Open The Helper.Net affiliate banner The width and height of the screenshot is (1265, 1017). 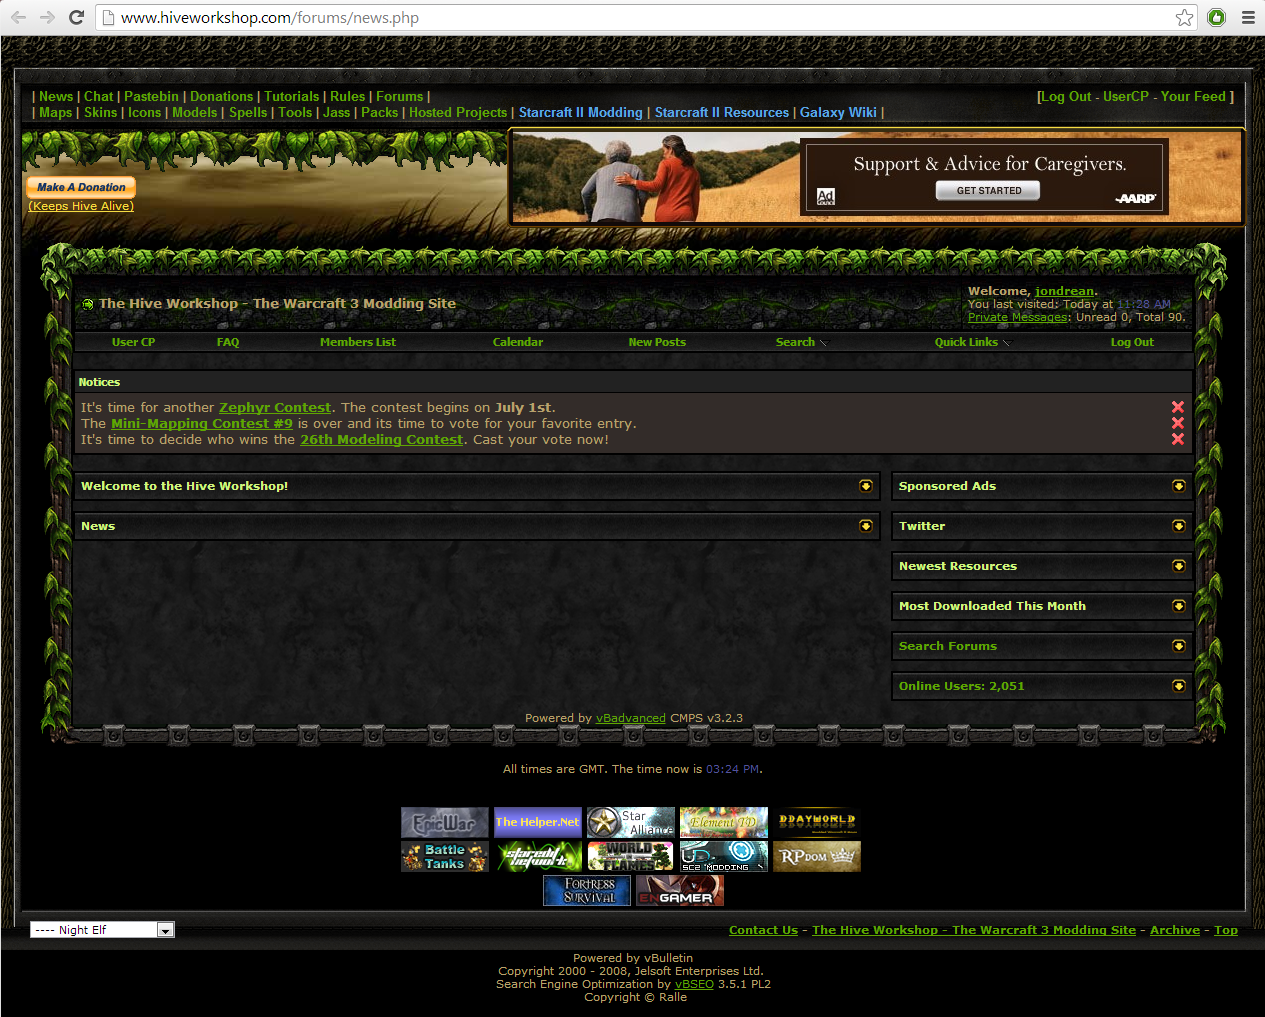pyautogui.click(x=538, y=822)
